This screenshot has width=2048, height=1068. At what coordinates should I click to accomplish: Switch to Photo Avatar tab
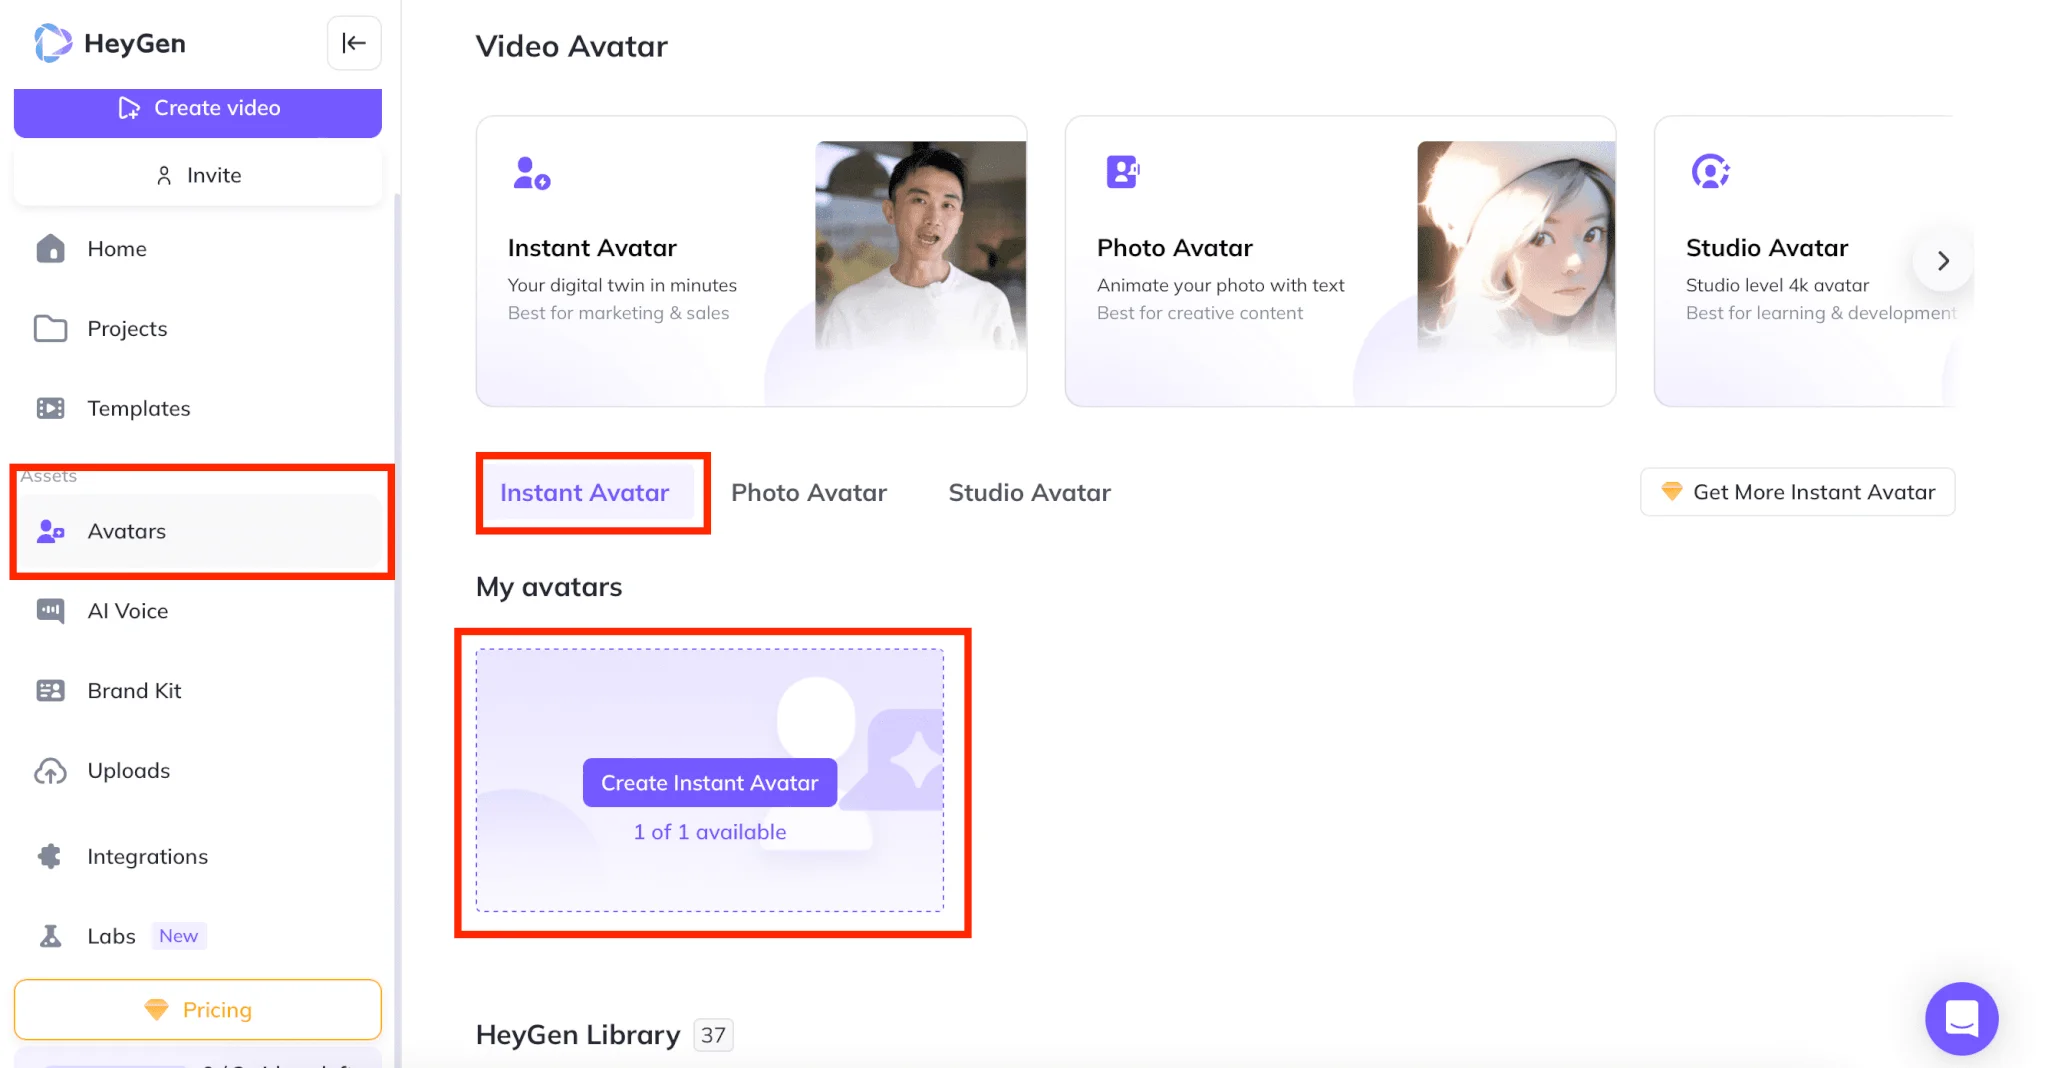click(x=808, y=493)
